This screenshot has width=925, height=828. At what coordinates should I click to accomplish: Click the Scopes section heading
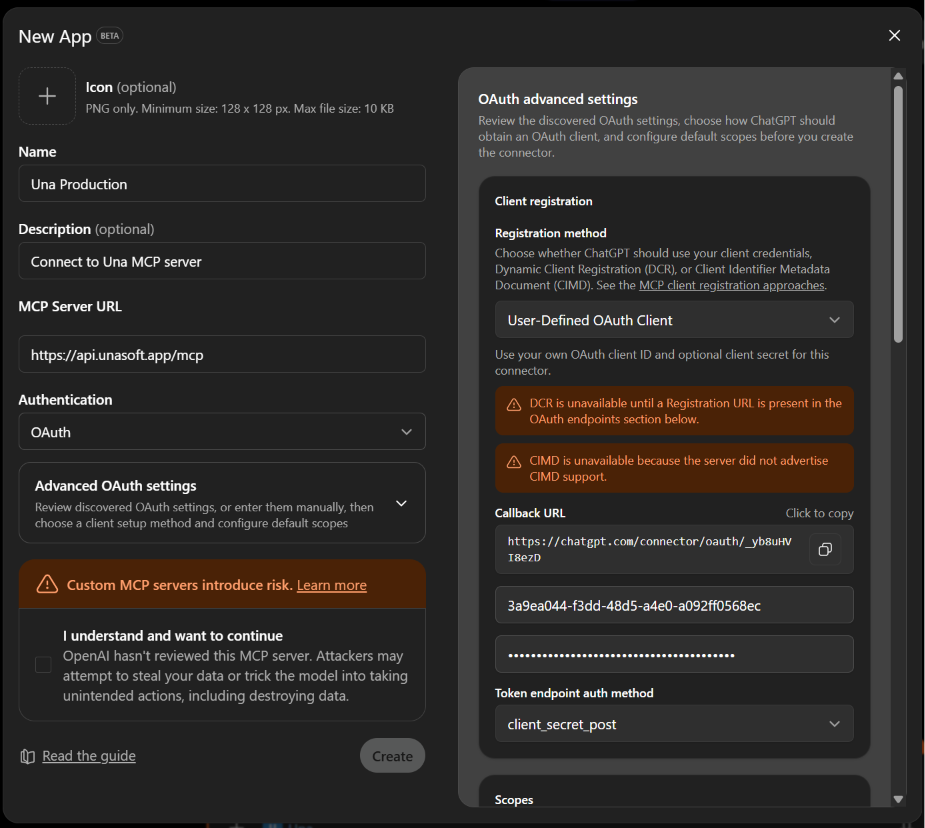(514, 800)
